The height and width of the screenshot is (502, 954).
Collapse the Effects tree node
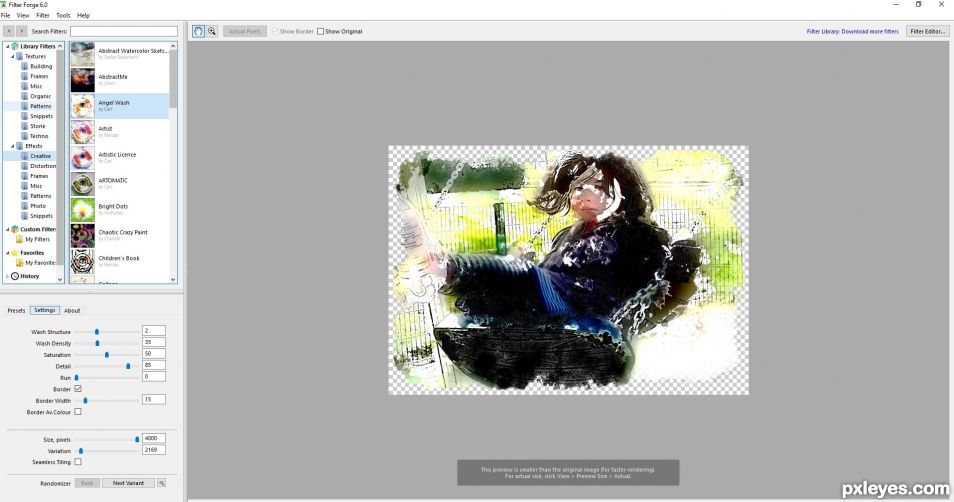13,146
